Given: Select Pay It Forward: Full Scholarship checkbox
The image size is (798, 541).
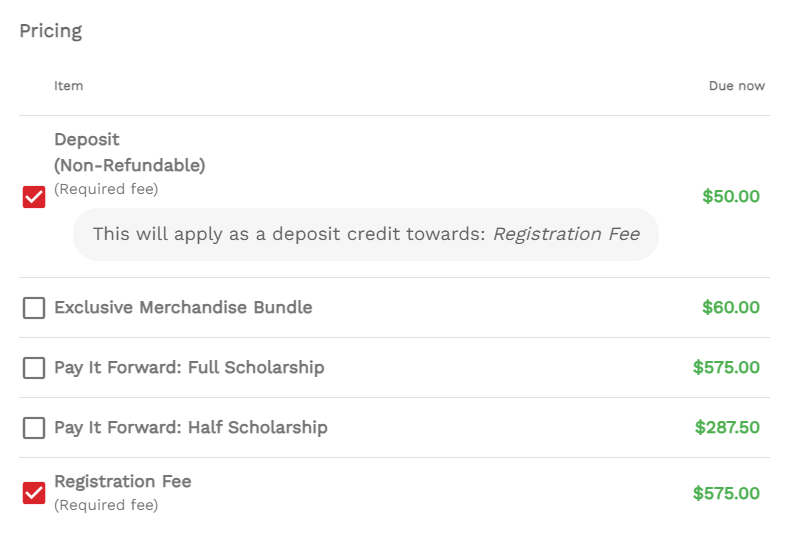Looking at the screenshot, I should [x=34, y=368].
